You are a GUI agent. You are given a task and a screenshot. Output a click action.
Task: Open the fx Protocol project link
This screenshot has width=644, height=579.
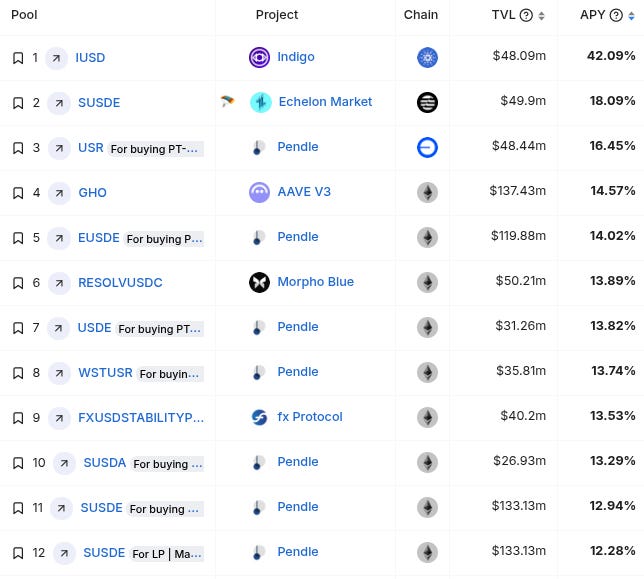point(310,417)
